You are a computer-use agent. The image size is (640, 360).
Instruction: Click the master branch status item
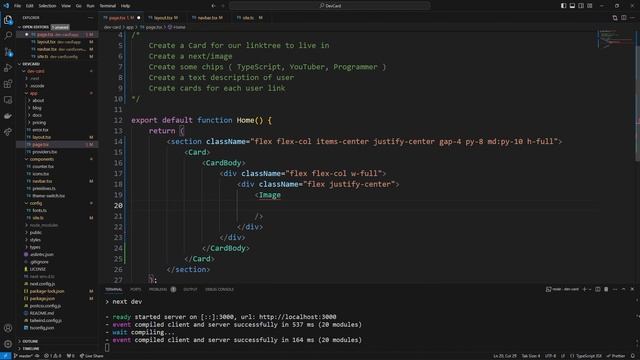click(23, 356)
